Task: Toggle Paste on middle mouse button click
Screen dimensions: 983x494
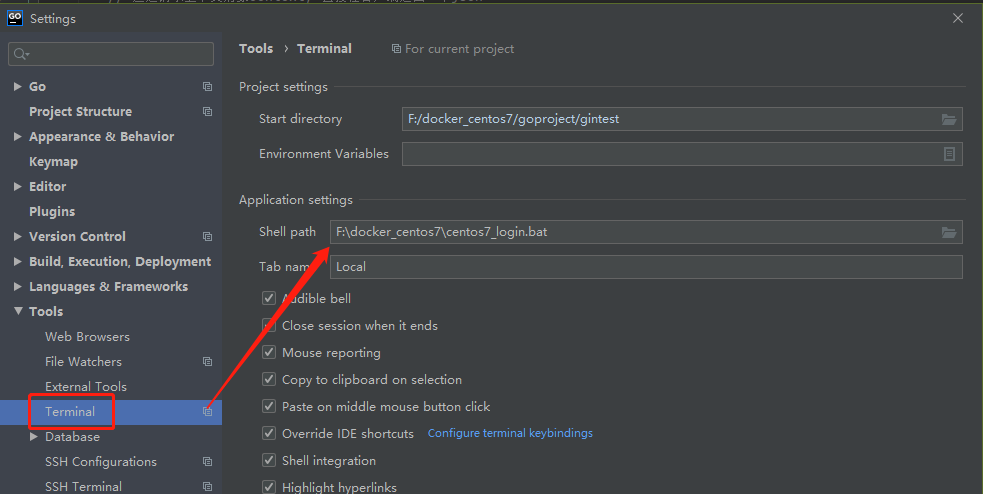Action: tap(269, 406)
